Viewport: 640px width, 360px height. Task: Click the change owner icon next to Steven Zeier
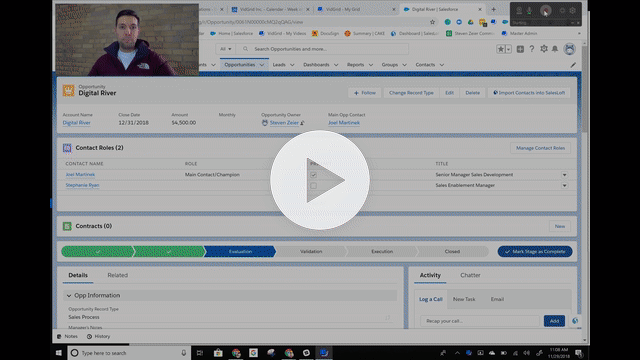(x=302, y=123)
